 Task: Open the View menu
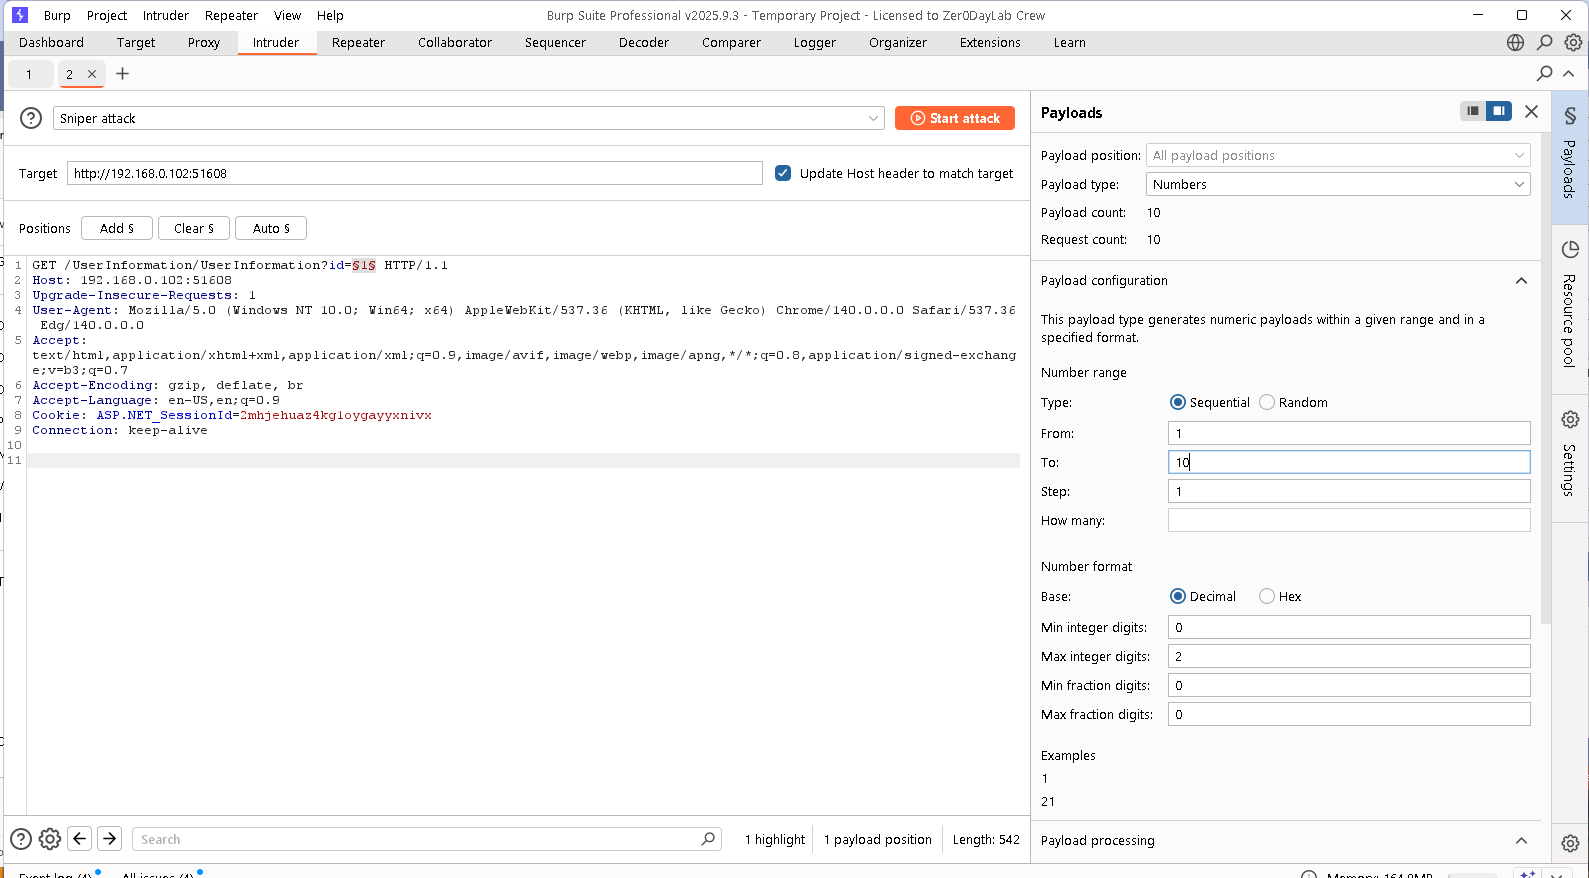[288, 15]
